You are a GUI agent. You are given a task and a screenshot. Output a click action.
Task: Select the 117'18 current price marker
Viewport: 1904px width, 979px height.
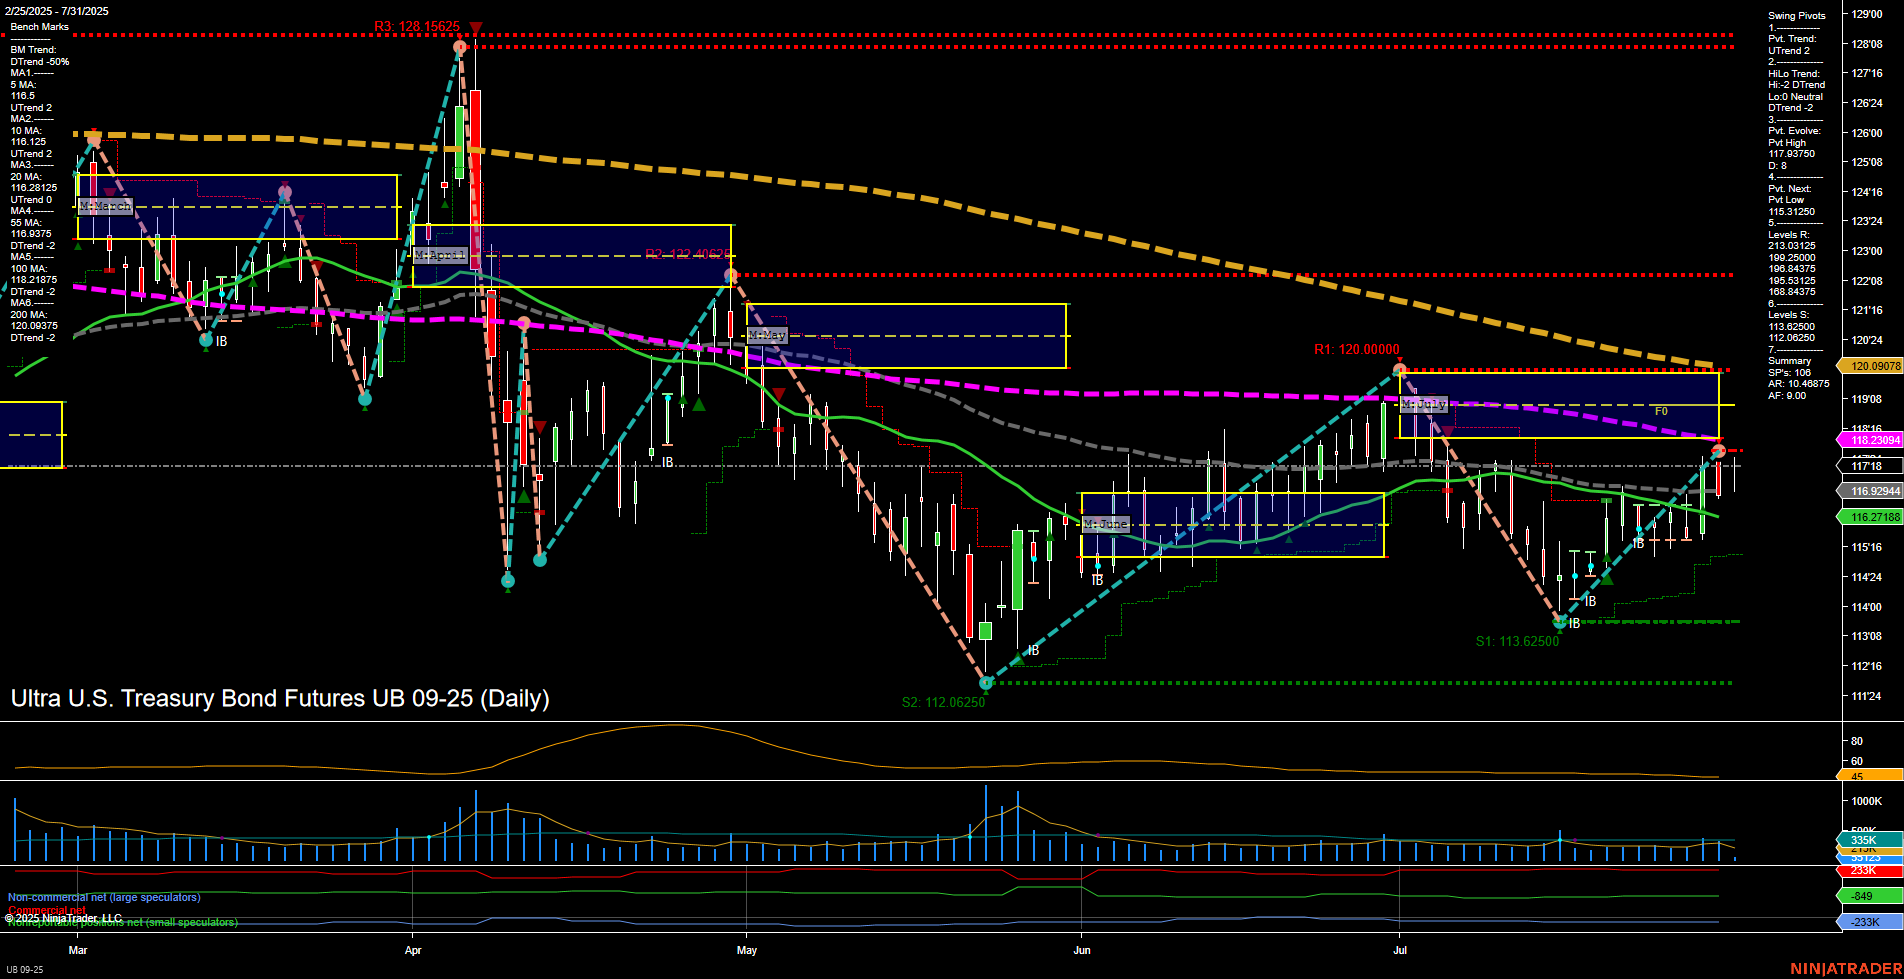(1871, 466)
